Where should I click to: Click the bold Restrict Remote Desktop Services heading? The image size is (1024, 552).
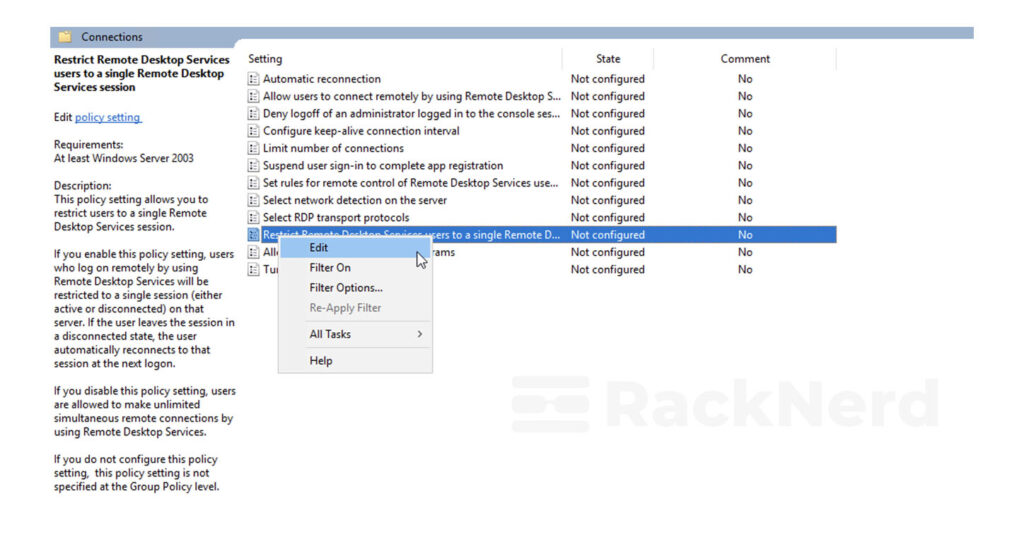click(x=142, y=73)
